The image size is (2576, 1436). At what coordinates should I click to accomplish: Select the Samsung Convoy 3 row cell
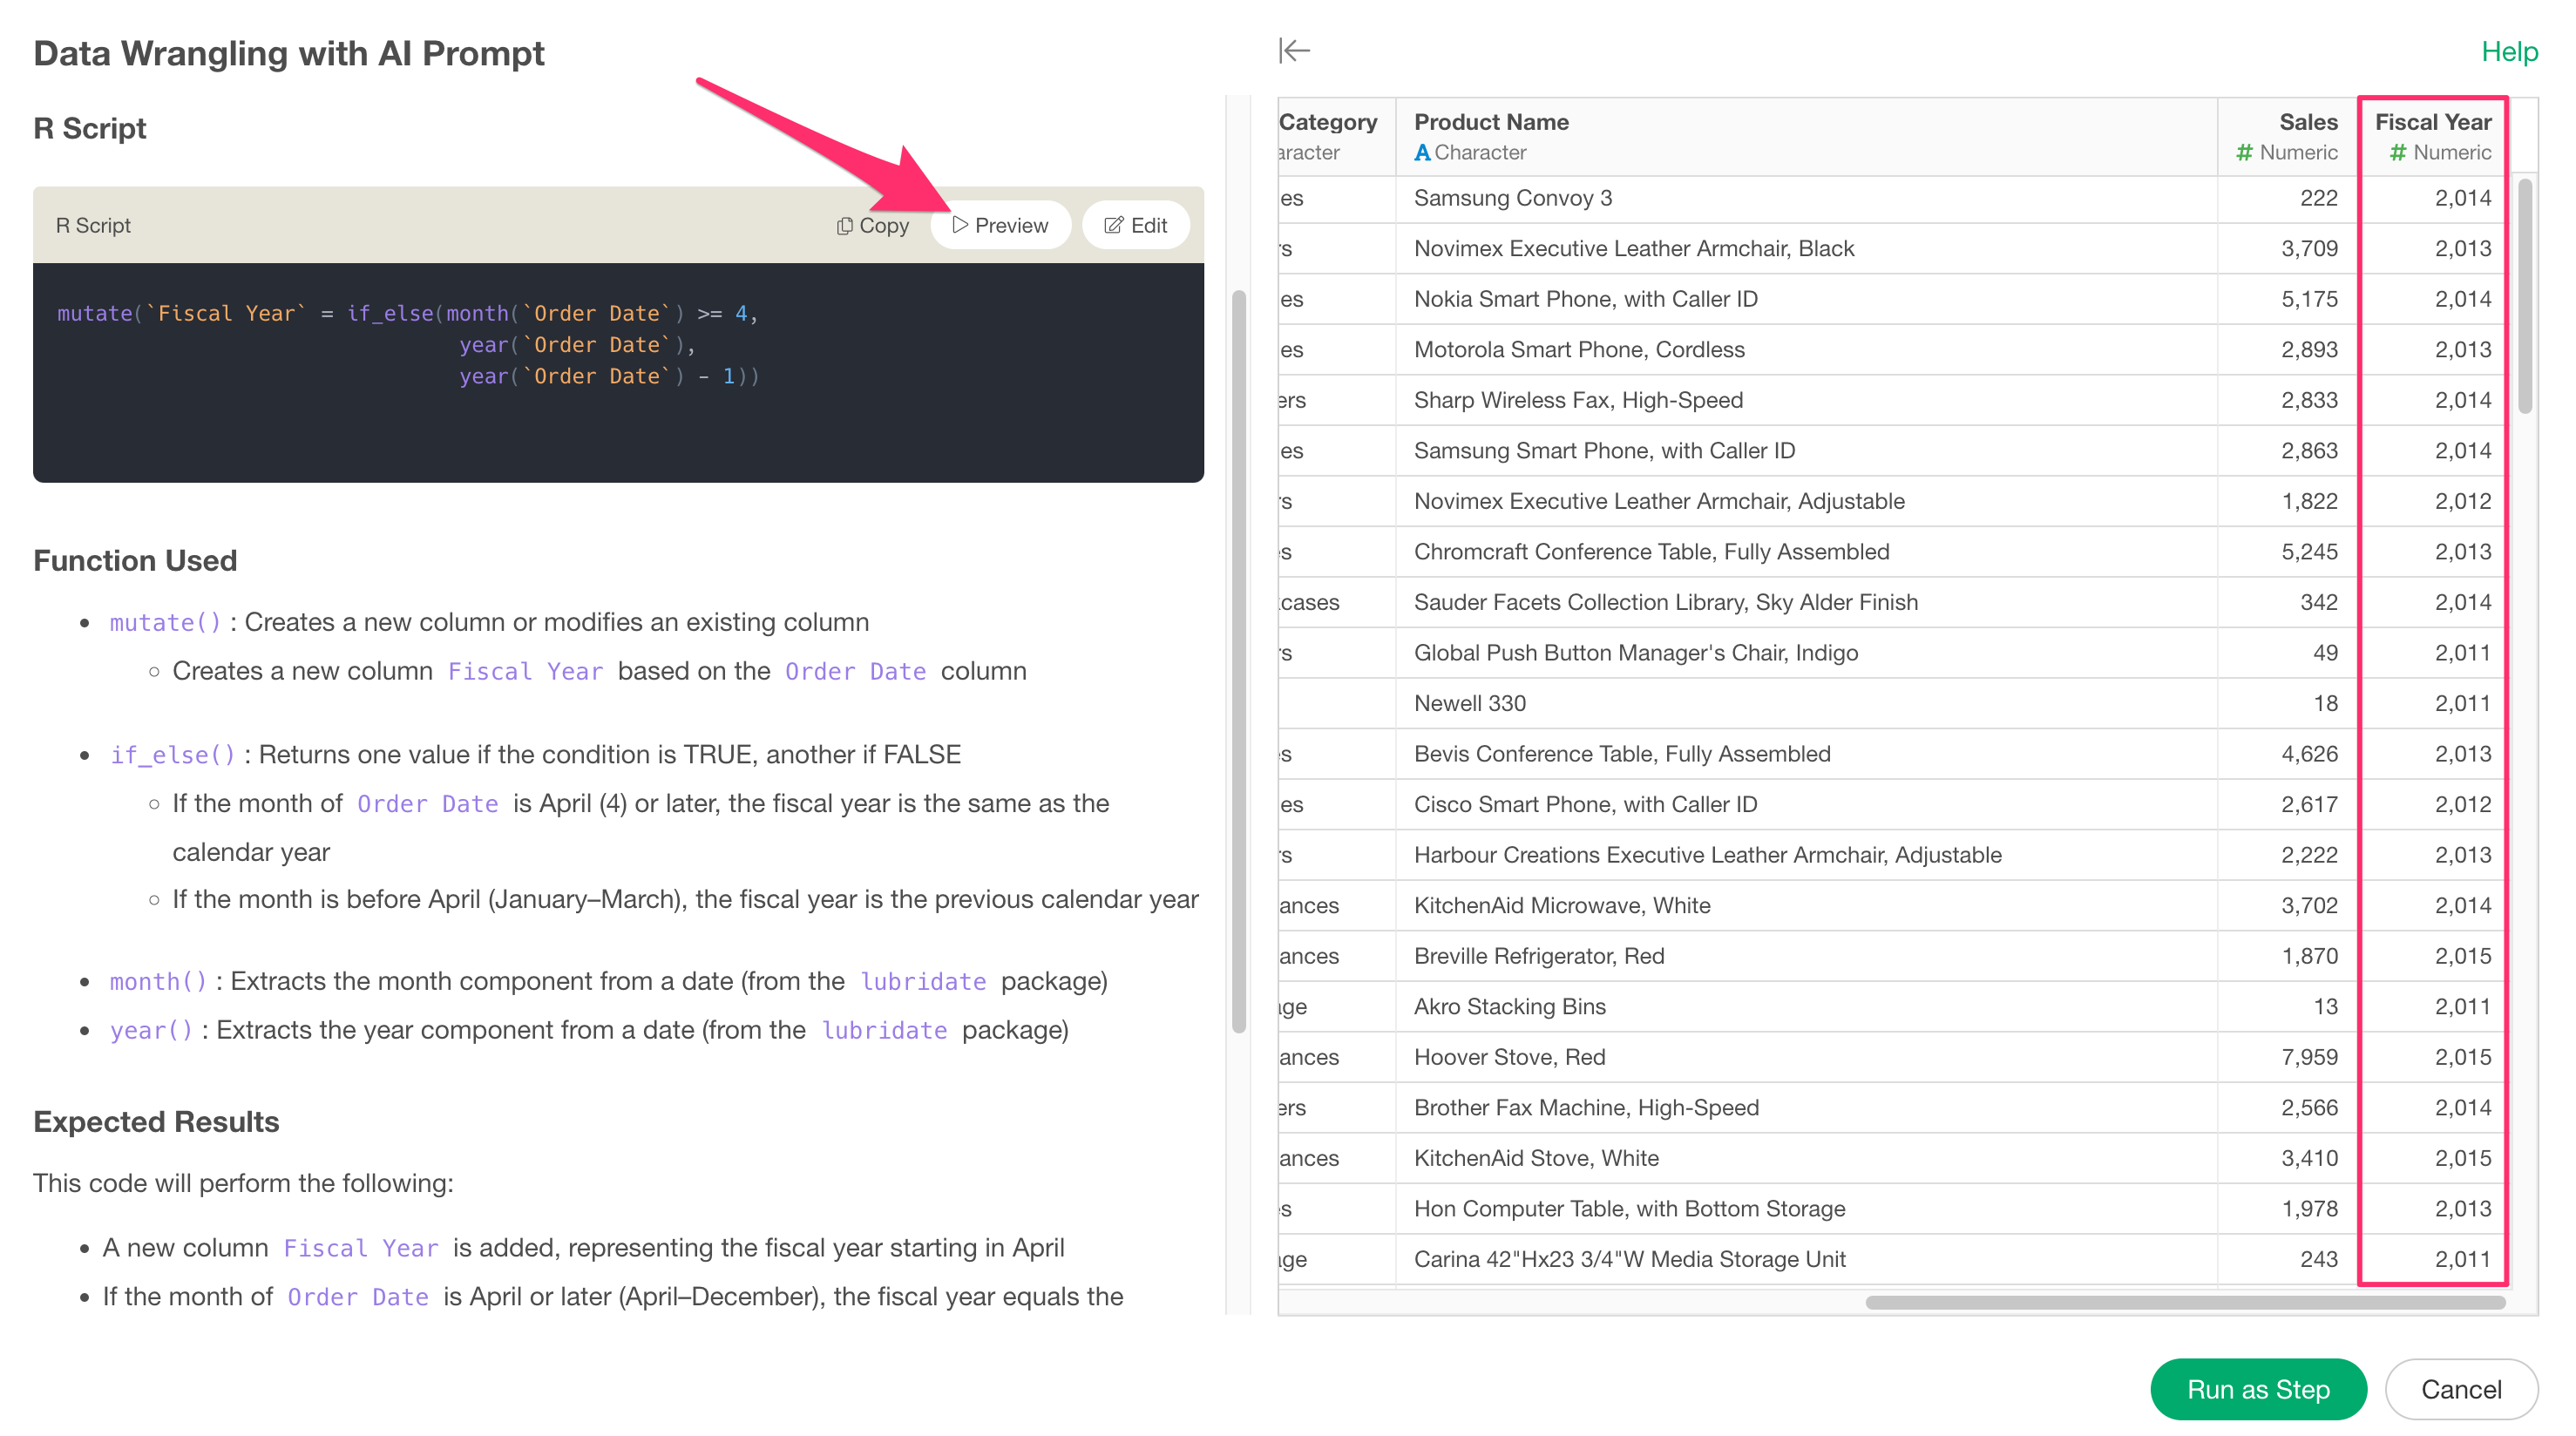pyautogui.click(x=1512, y=198)
